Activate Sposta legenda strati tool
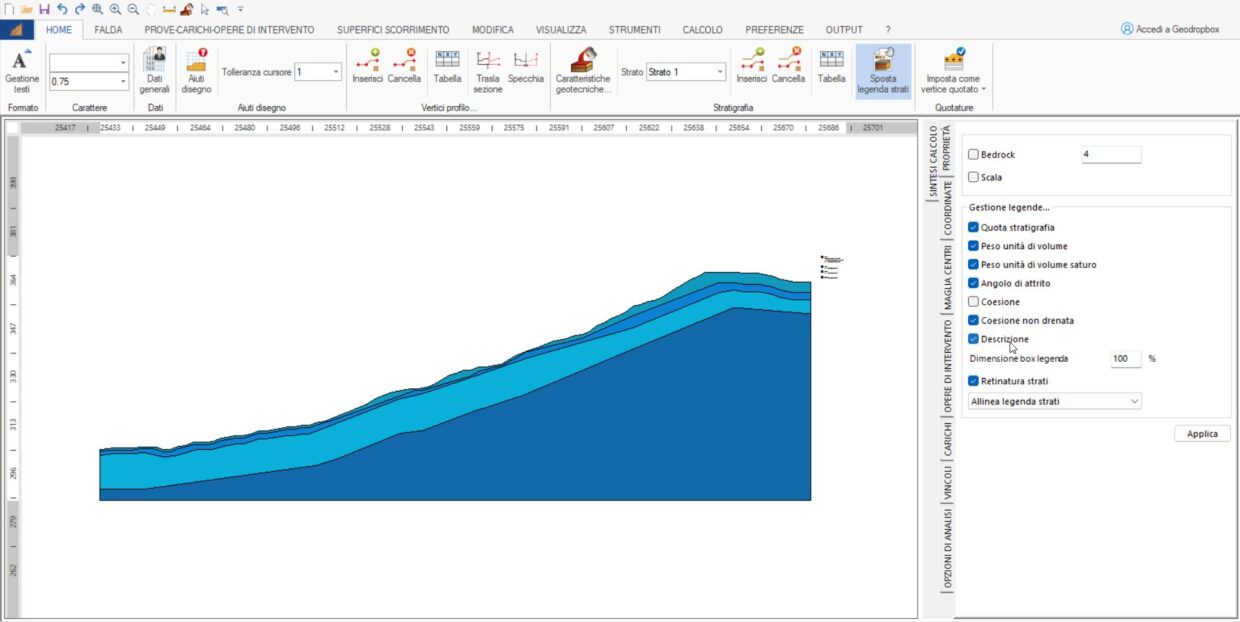1240x622 pixels. coord(882,70)
